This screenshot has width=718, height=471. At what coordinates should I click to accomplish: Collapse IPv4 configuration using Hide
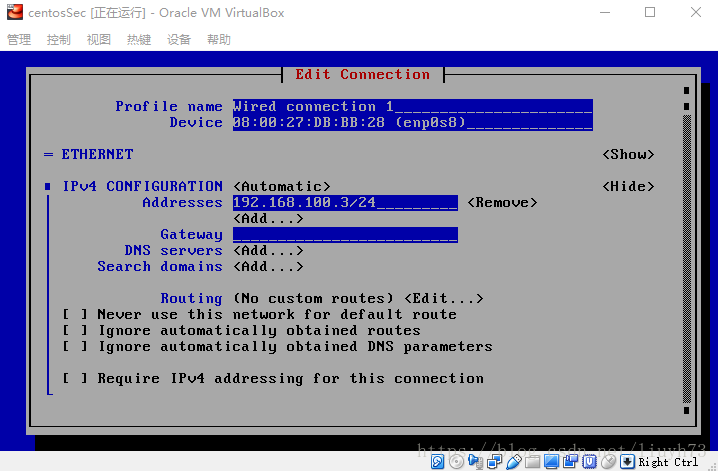pyautogui.click(x=628, y=187)
